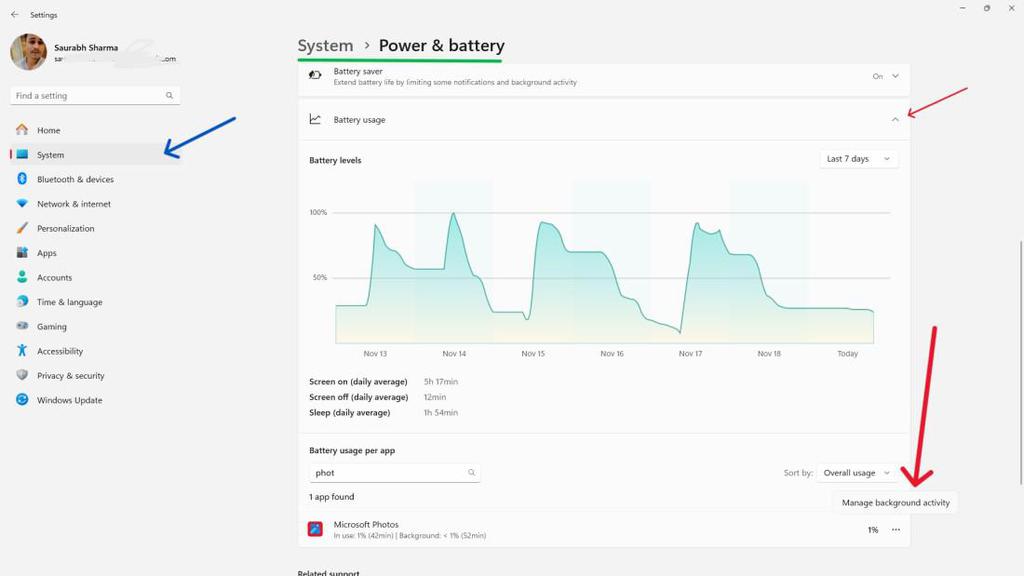Viewport: 1024px width, 576px height.
Task: Click the battery usage per app search field
Action: point(388,473)
